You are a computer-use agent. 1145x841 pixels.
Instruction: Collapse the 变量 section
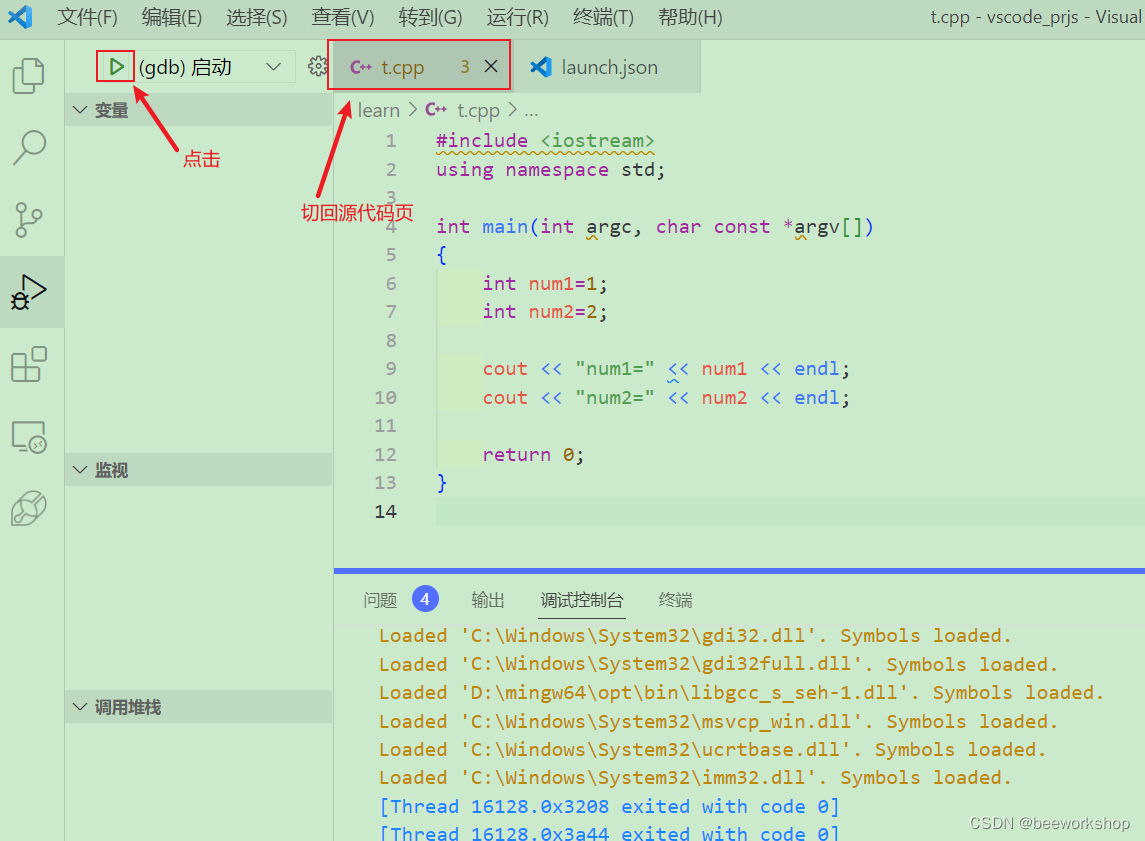(x=198, y=110)
